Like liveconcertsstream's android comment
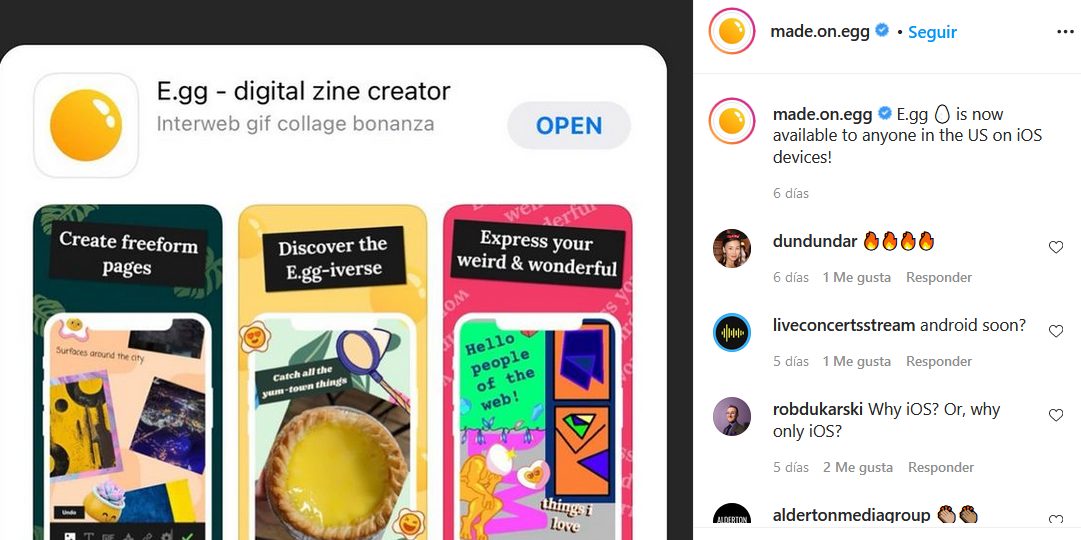The width and height of the screenshot is (1081, 540). click(x=1055, y=331)
